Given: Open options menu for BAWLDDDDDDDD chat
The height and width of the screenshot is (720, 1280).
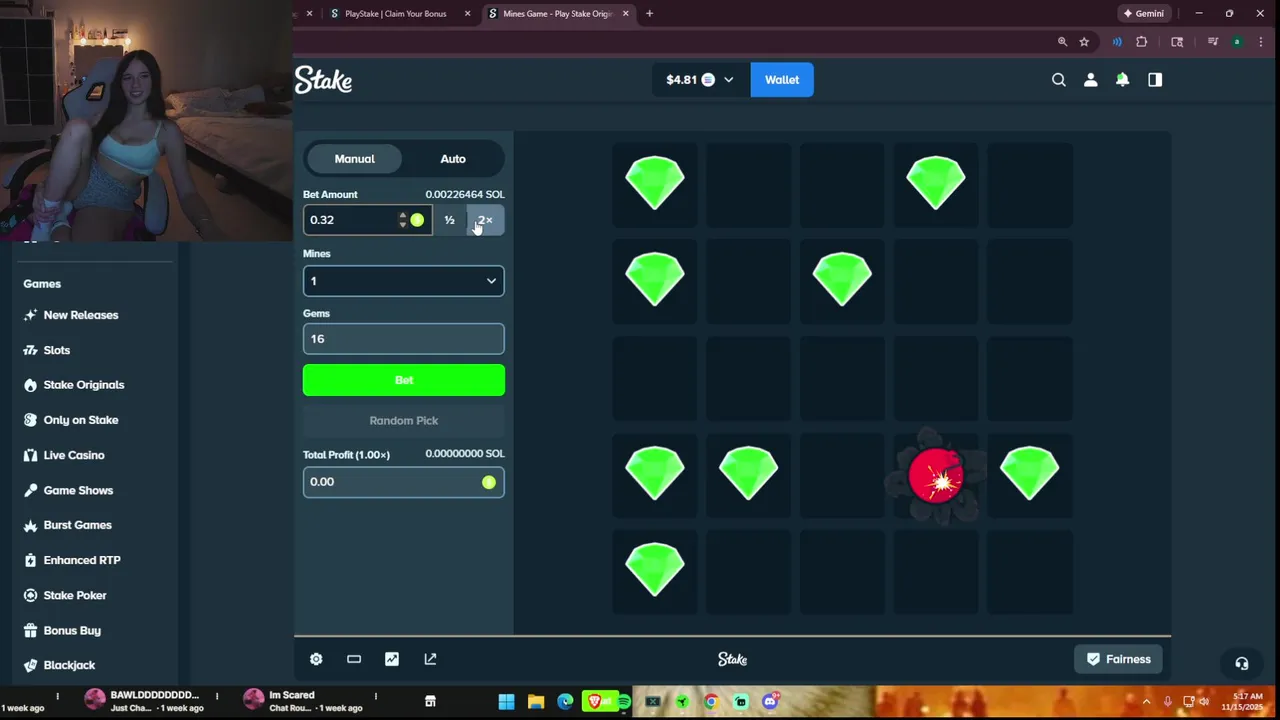Looking at the screenshot, I should 216,696.
